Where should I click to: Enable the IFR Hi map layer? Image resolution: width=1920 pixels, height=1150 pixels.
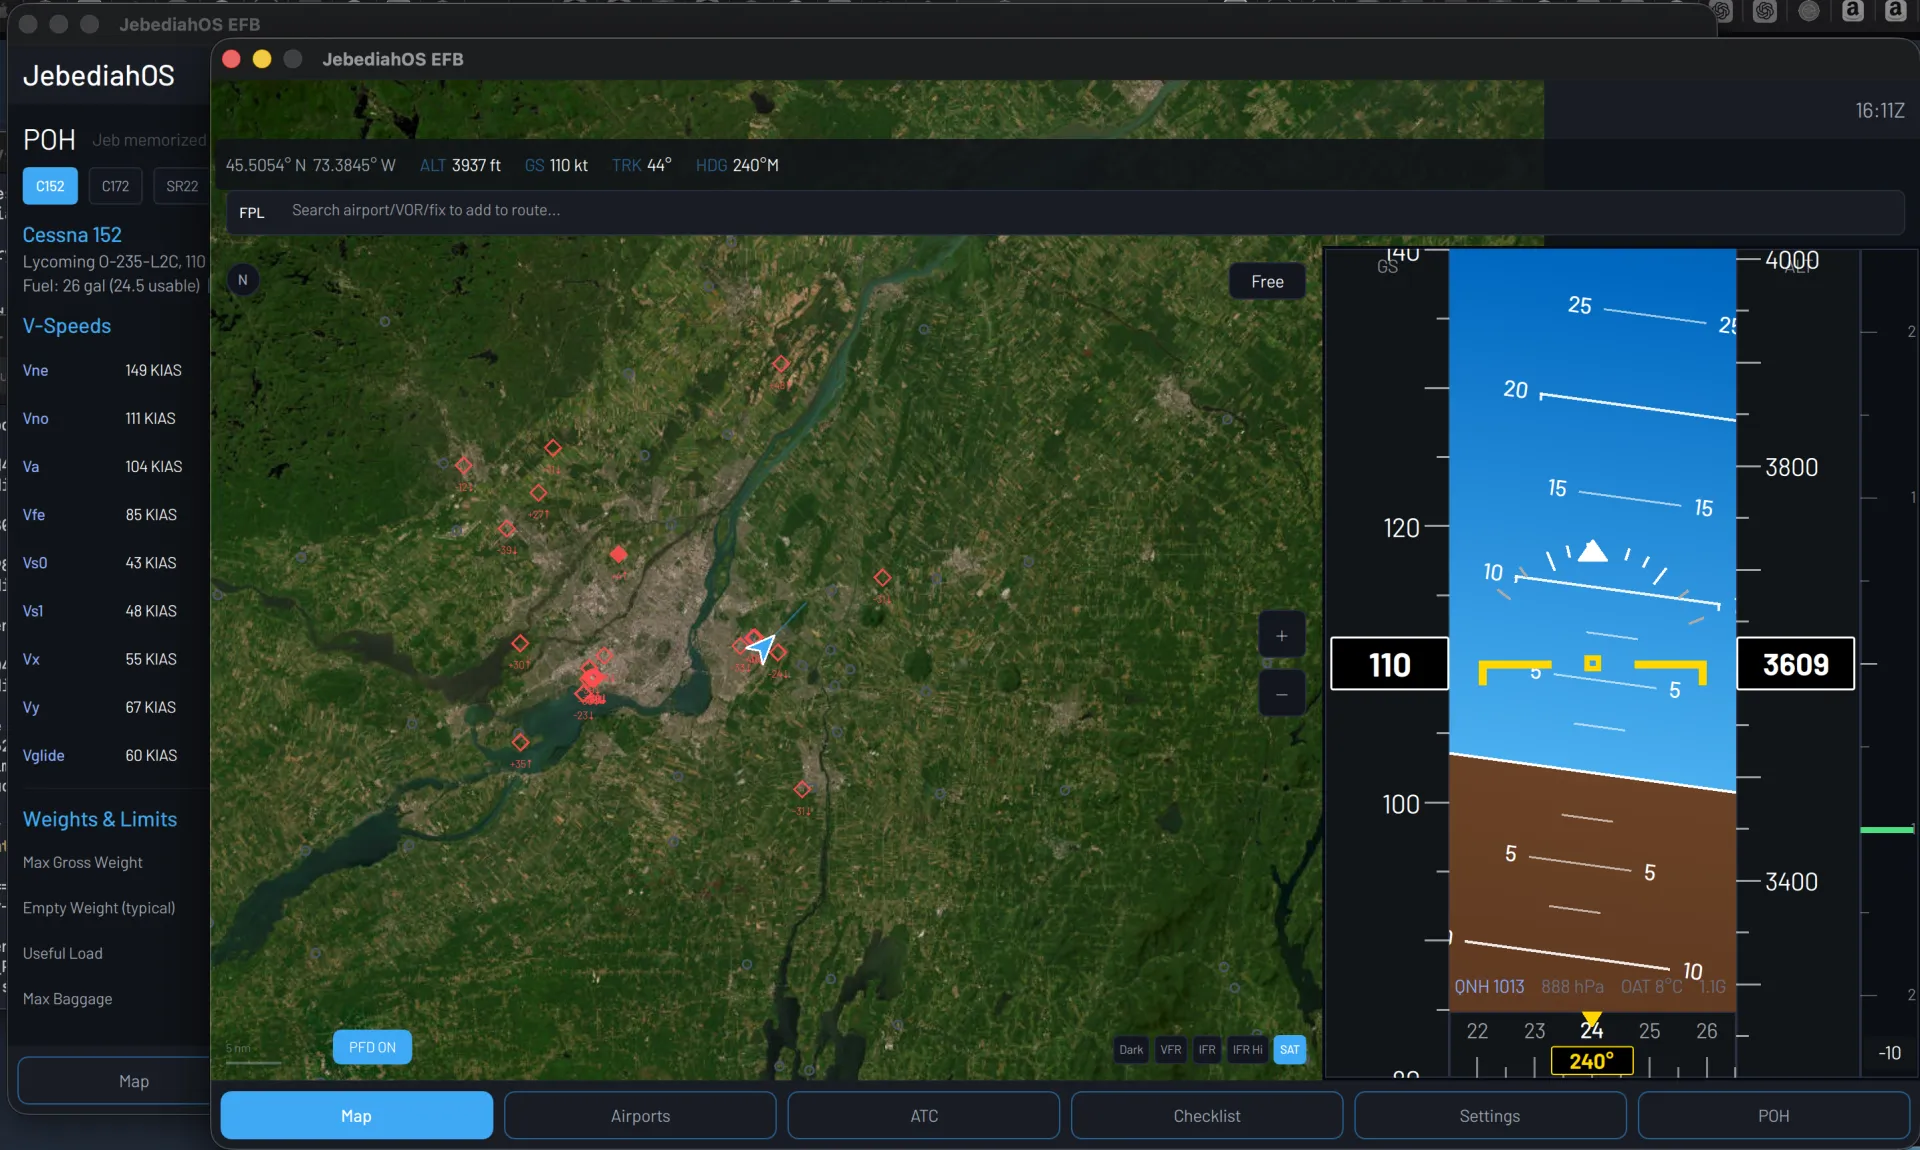[1246, 1050]
